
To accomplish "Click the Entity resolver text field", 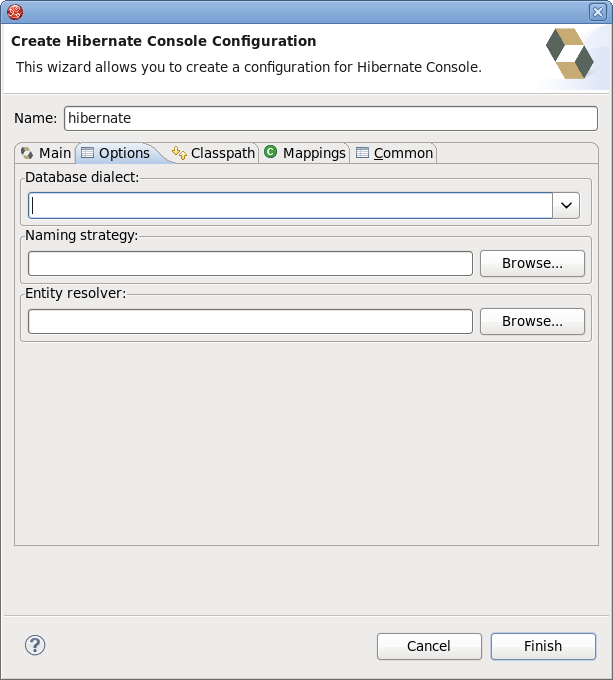I will (250, 321).
